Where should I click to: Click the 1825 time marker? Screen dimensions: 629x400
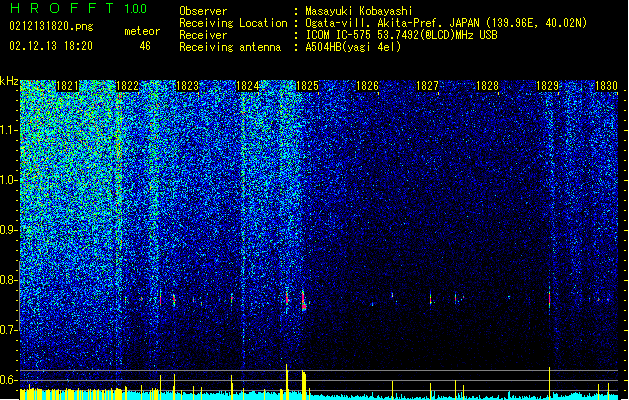[x=307, y=86]
